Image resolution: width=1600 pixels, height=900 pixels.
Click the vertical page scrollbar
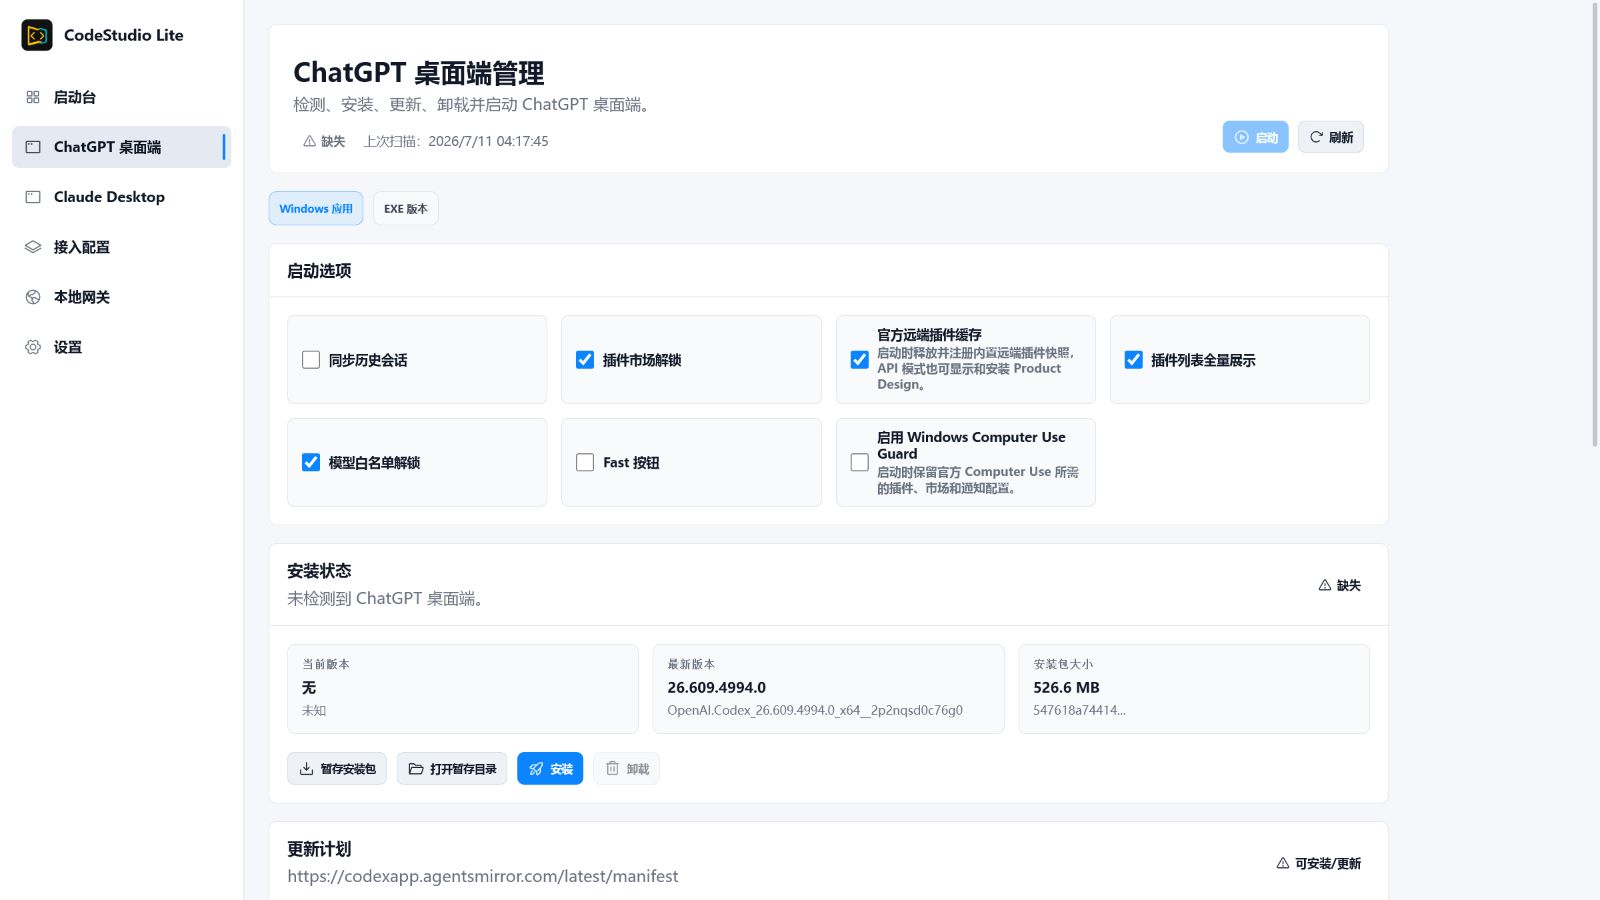[x=1594, y=225]
